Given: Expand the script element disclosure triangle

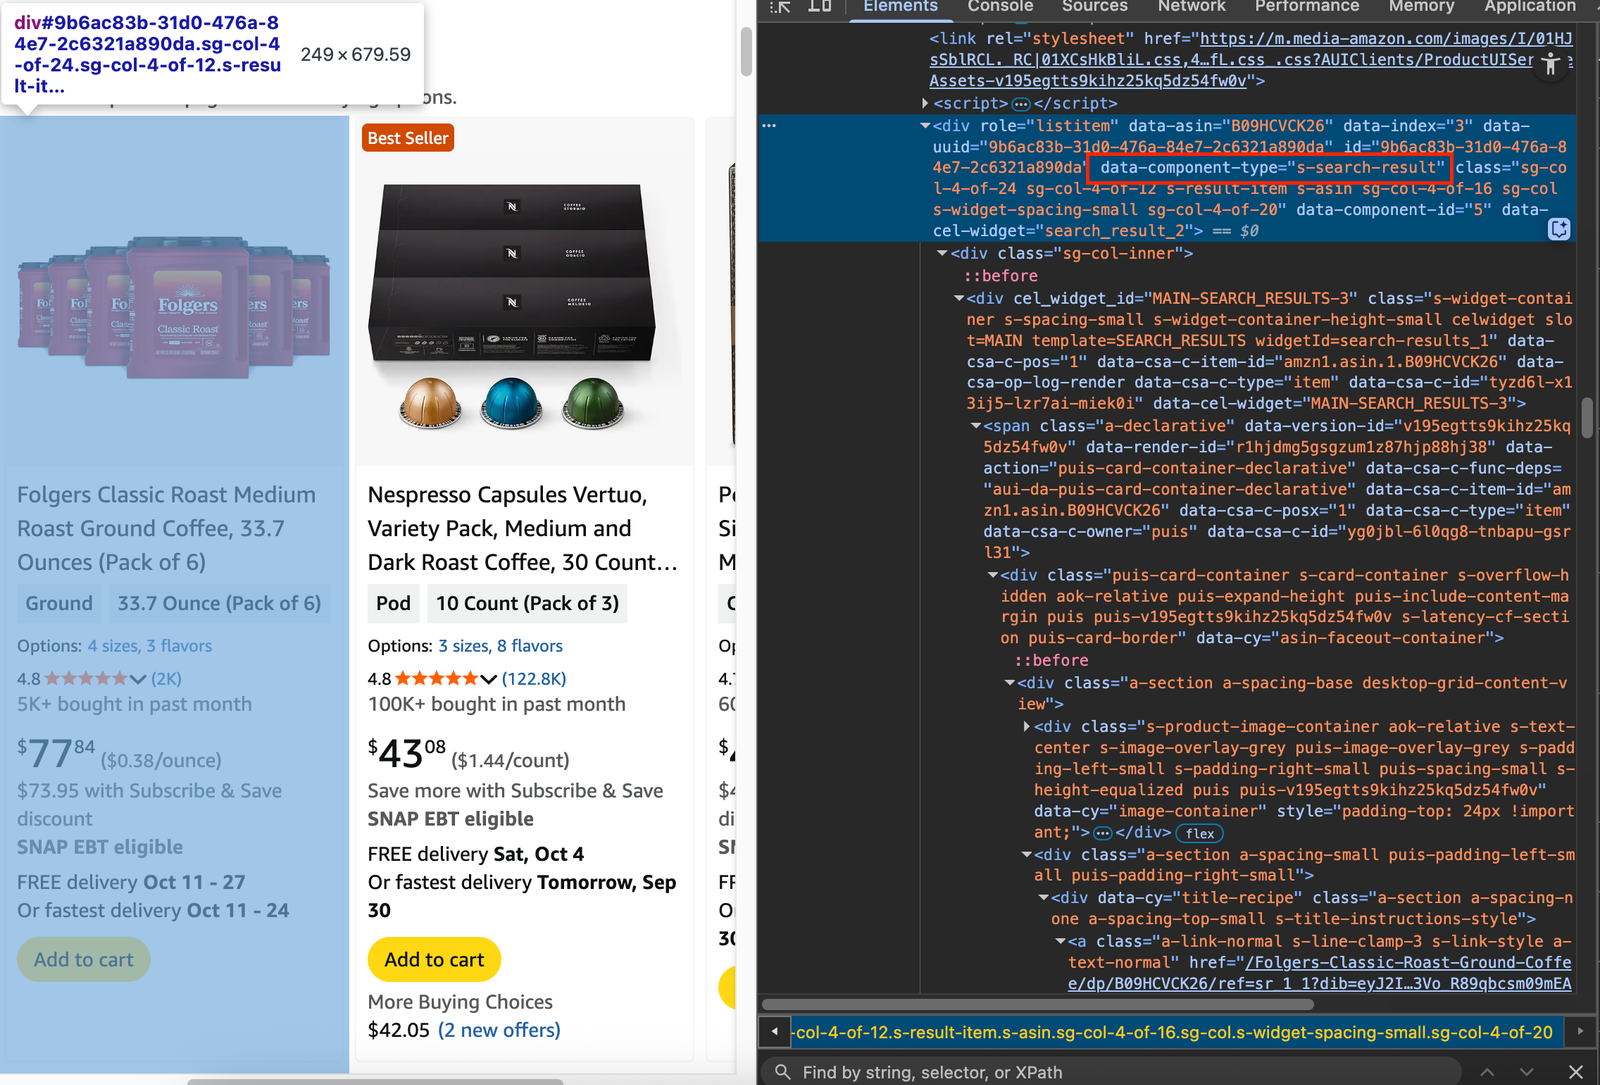Looking at the screenshot, I should click(925, 103).
